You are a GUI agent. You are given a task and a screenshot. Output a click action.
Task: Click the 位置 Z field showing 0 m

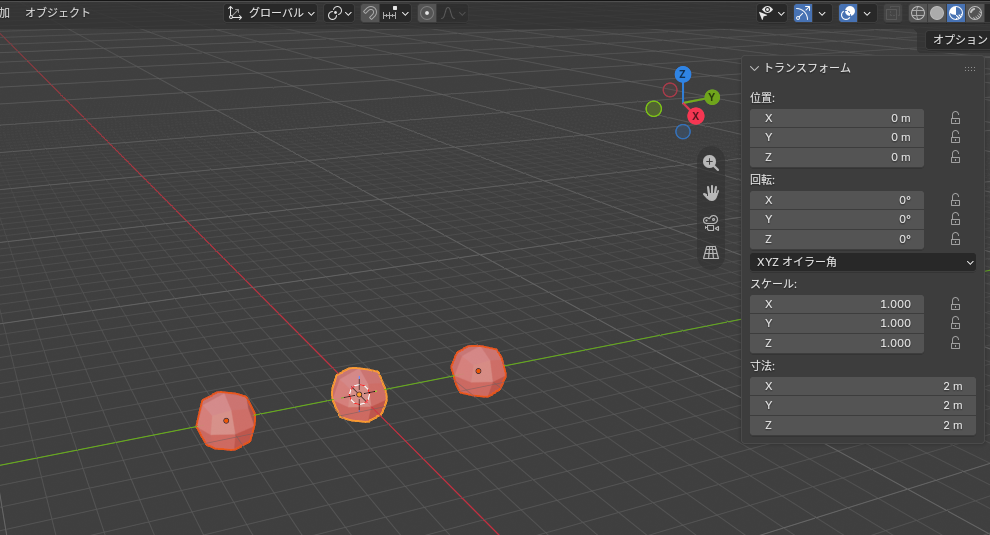tap(837, 157)
